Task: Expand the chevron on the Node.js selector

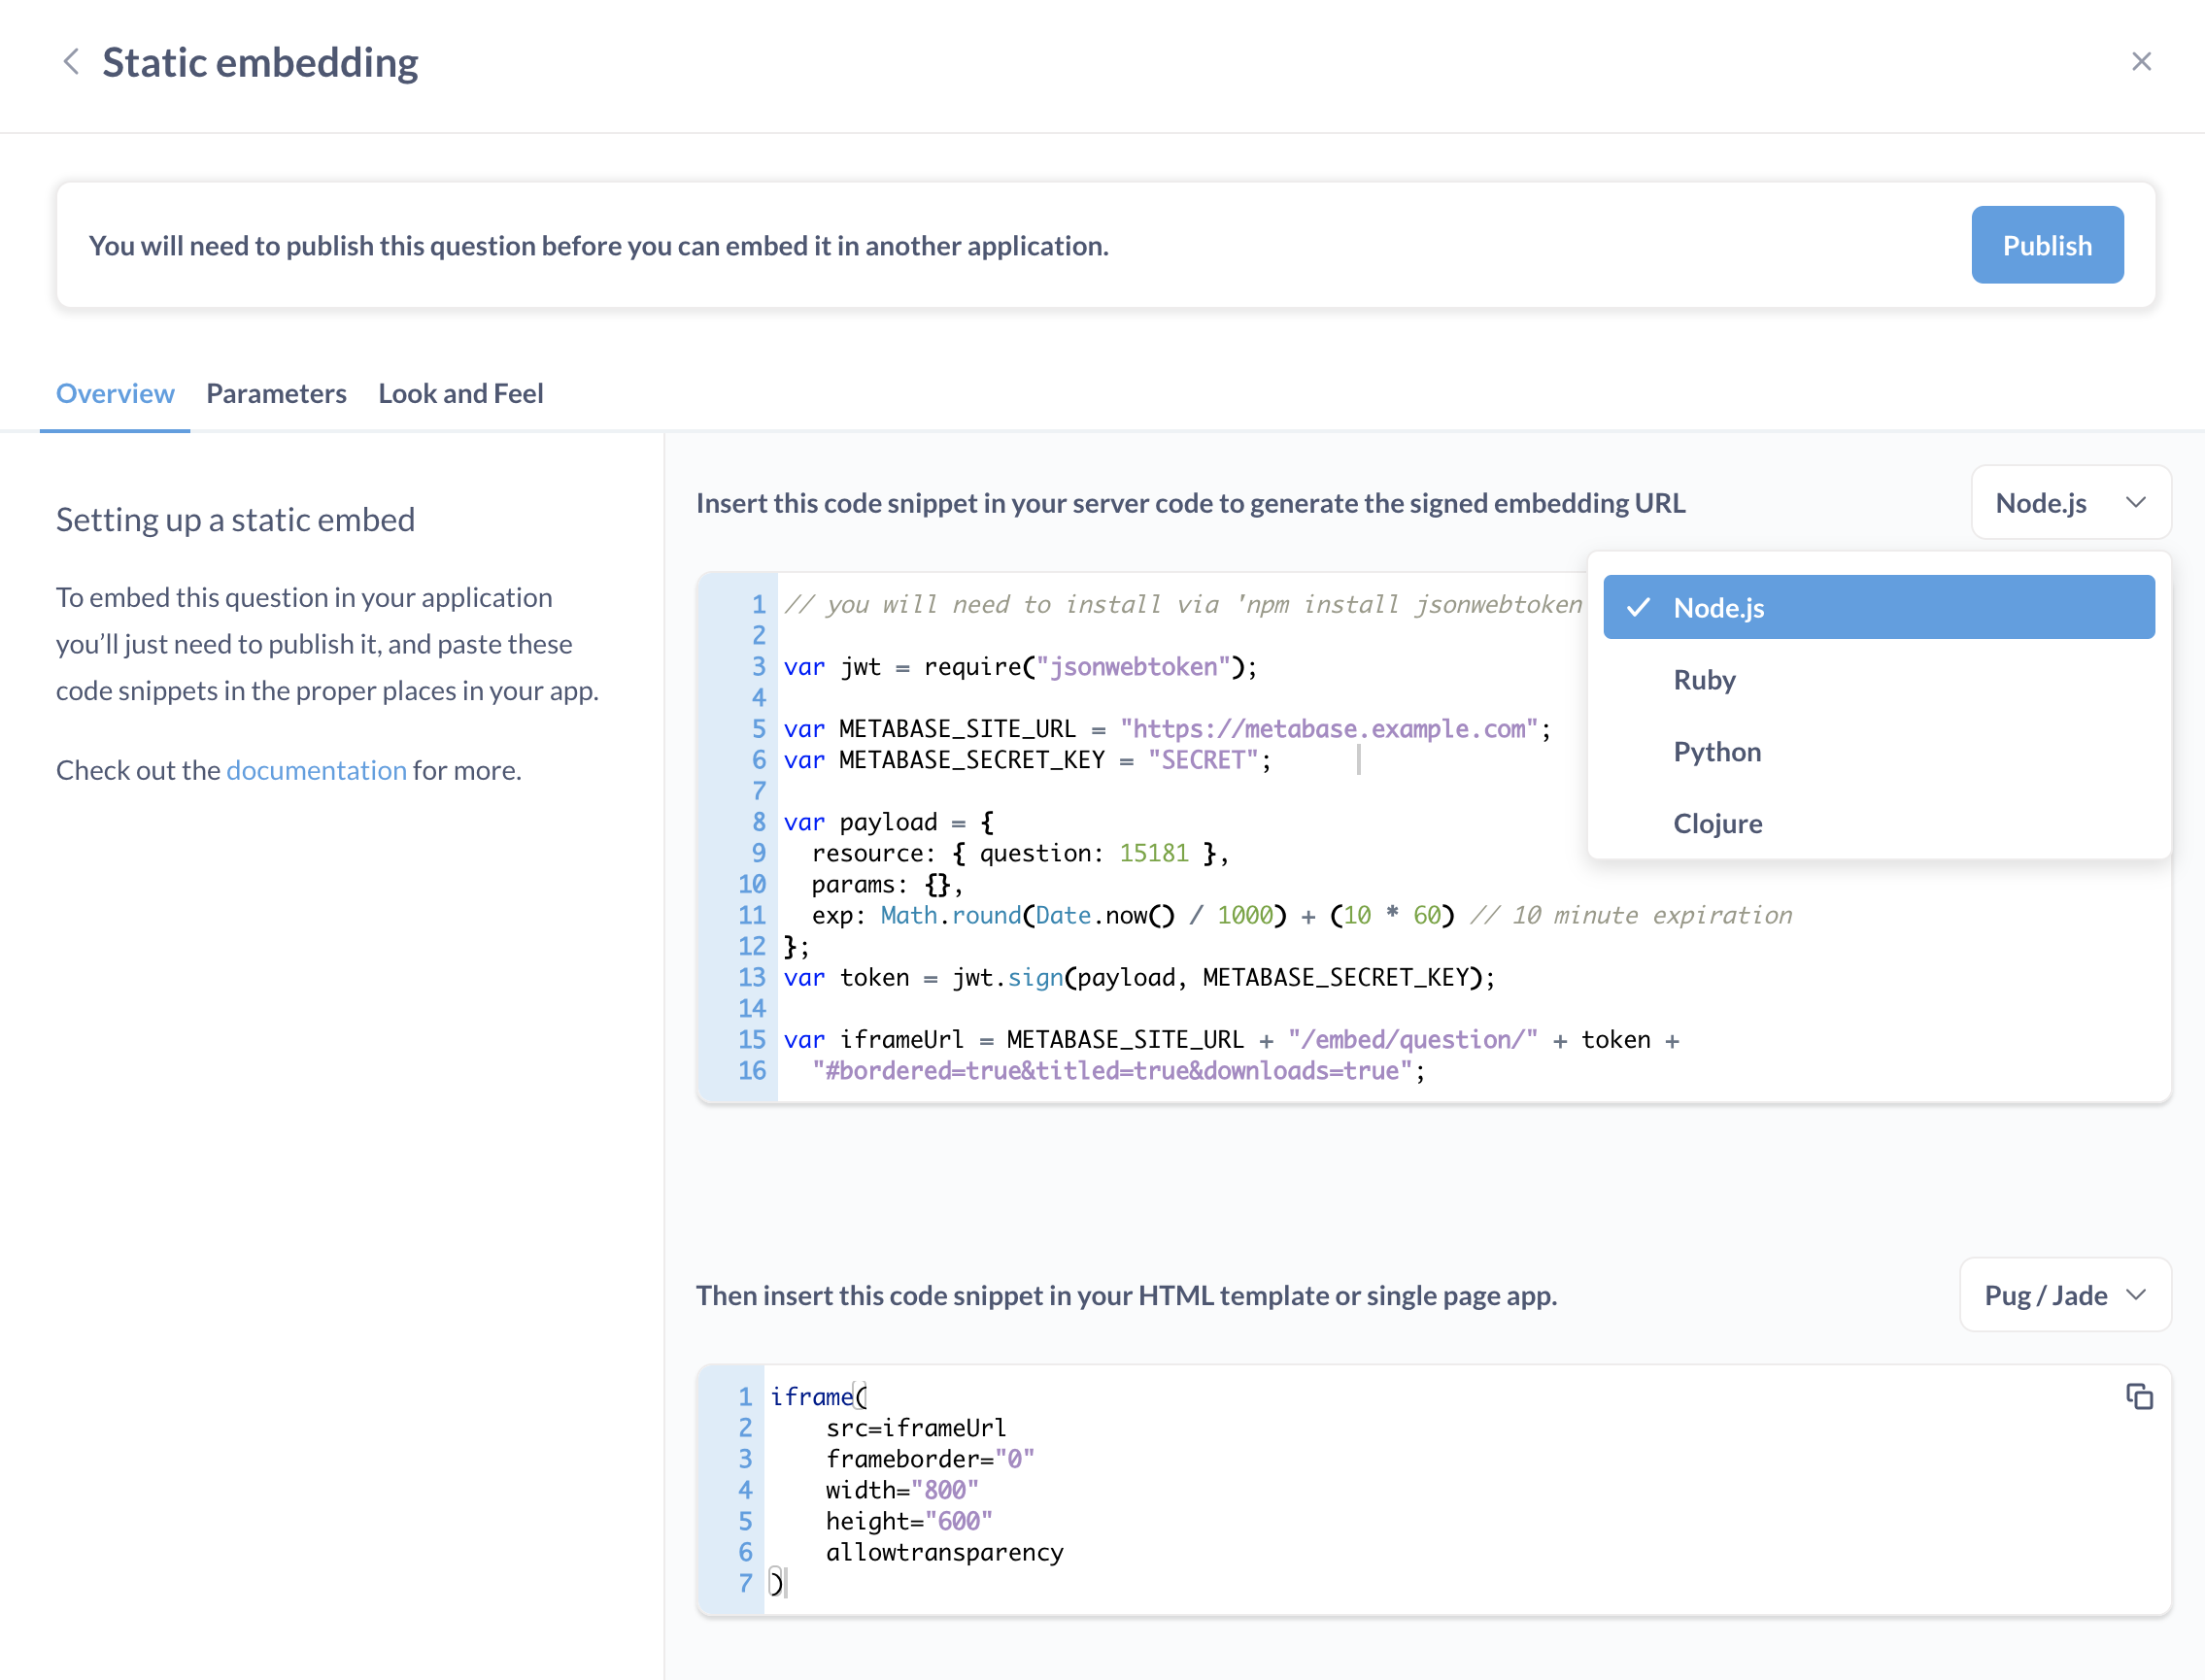Action: click(2136, 502)
